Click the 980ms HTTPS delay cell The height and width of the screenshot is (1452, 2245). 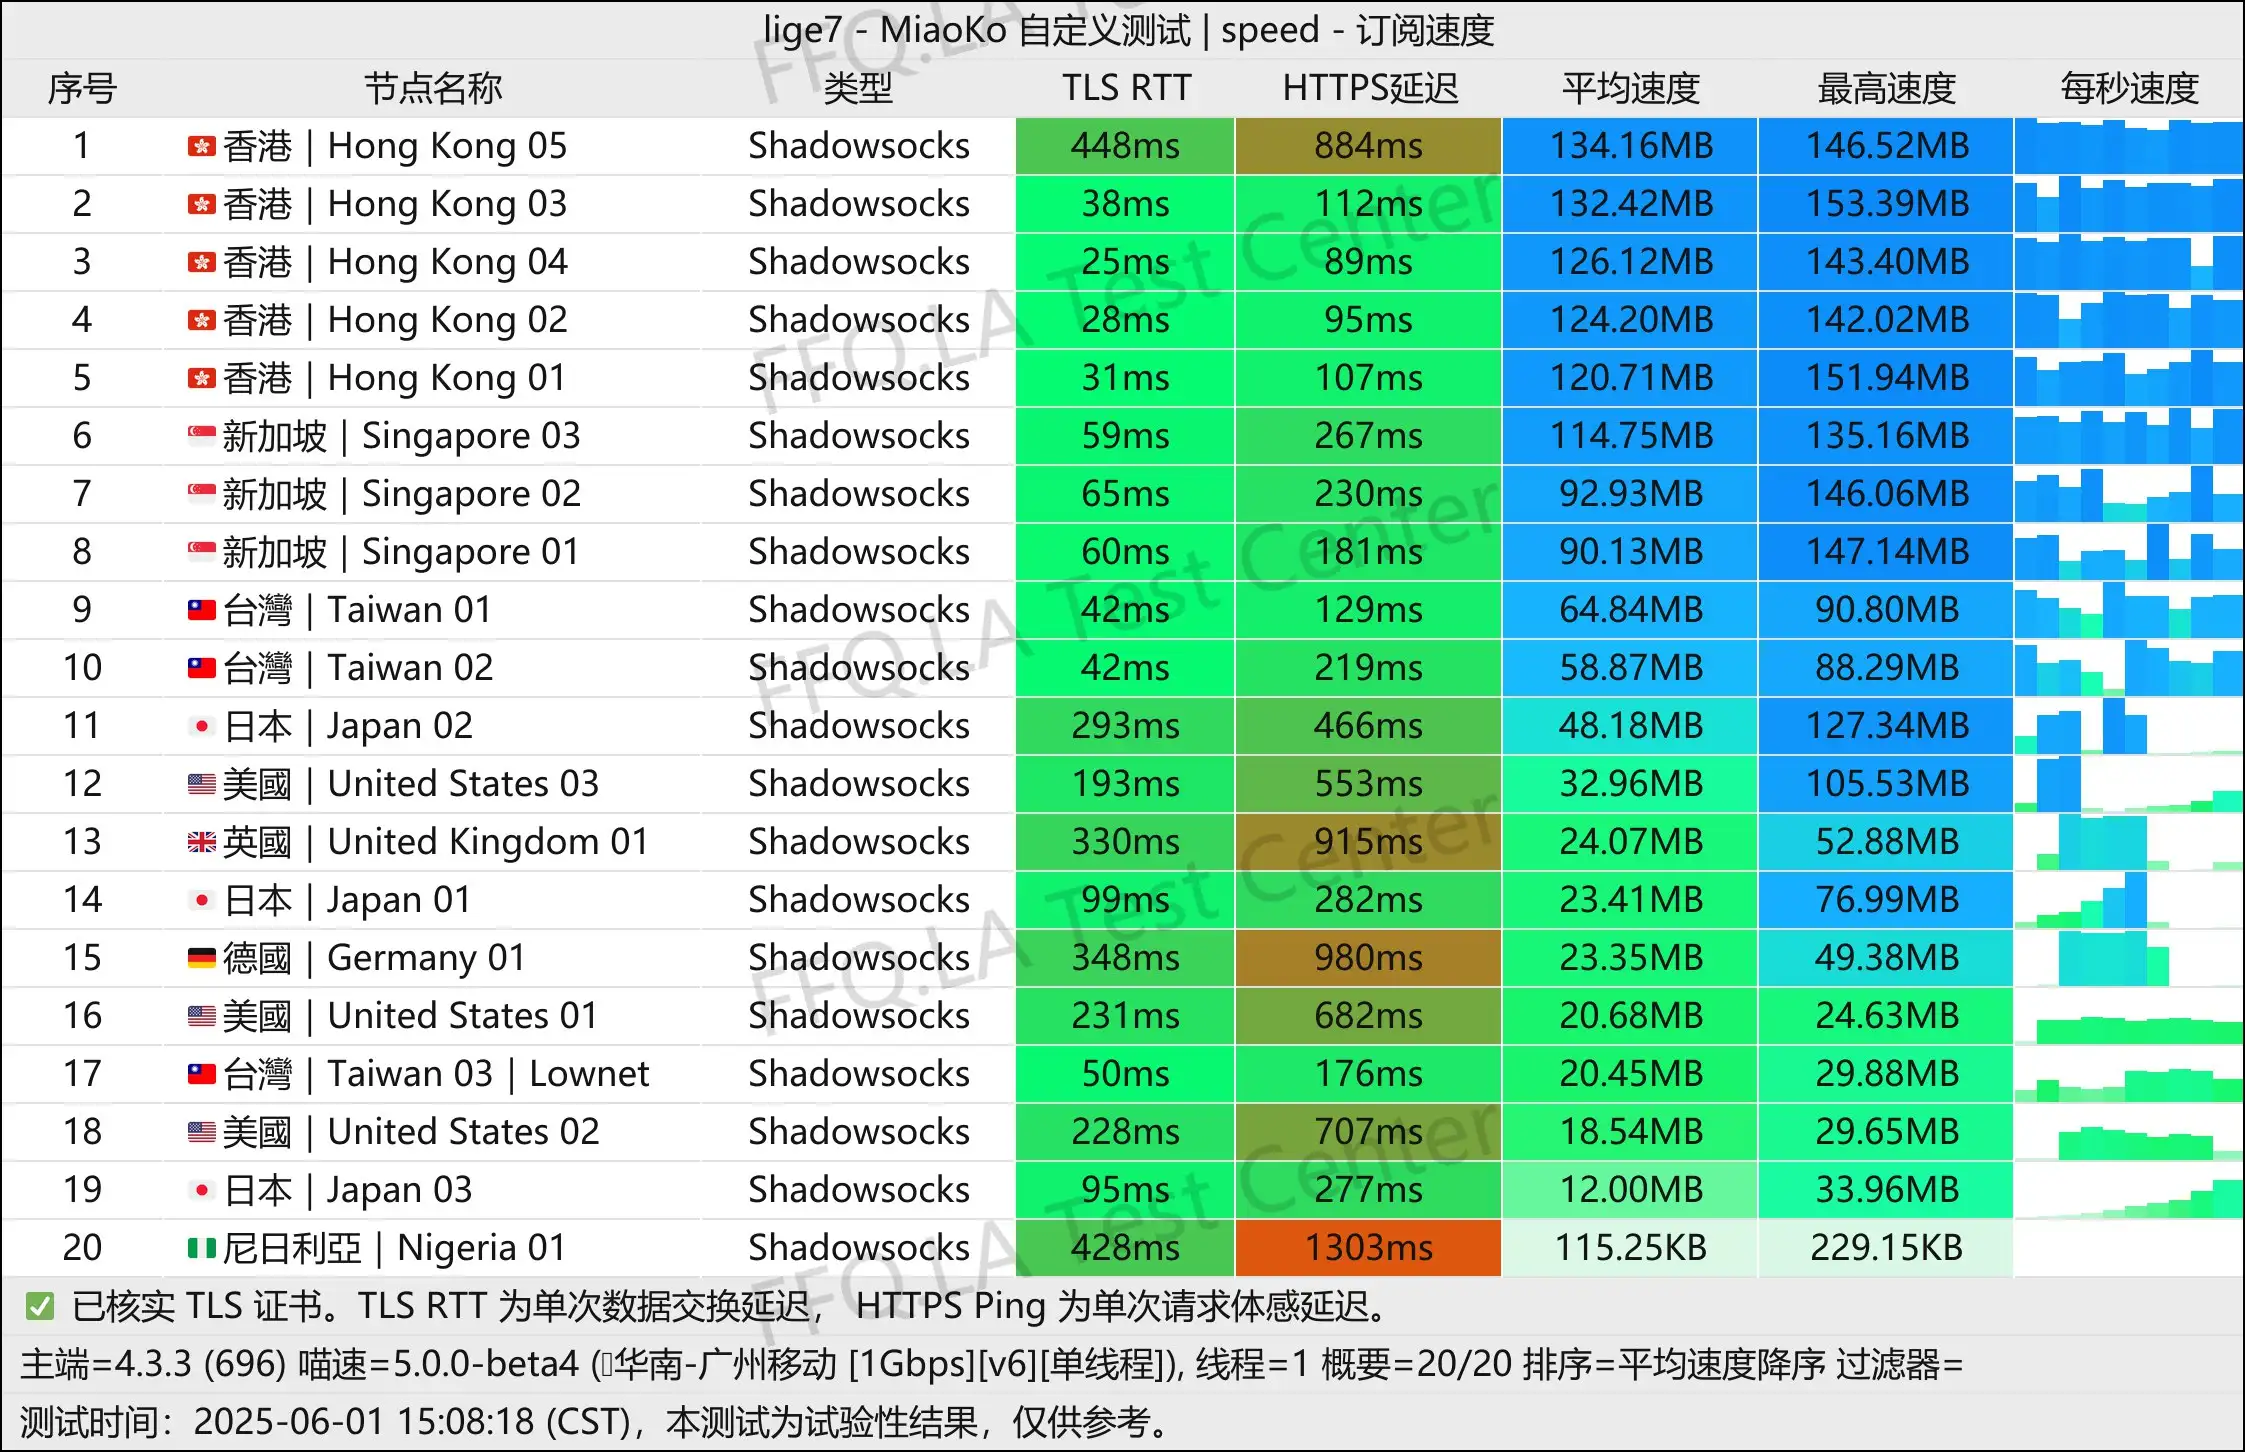point(1368,958)
